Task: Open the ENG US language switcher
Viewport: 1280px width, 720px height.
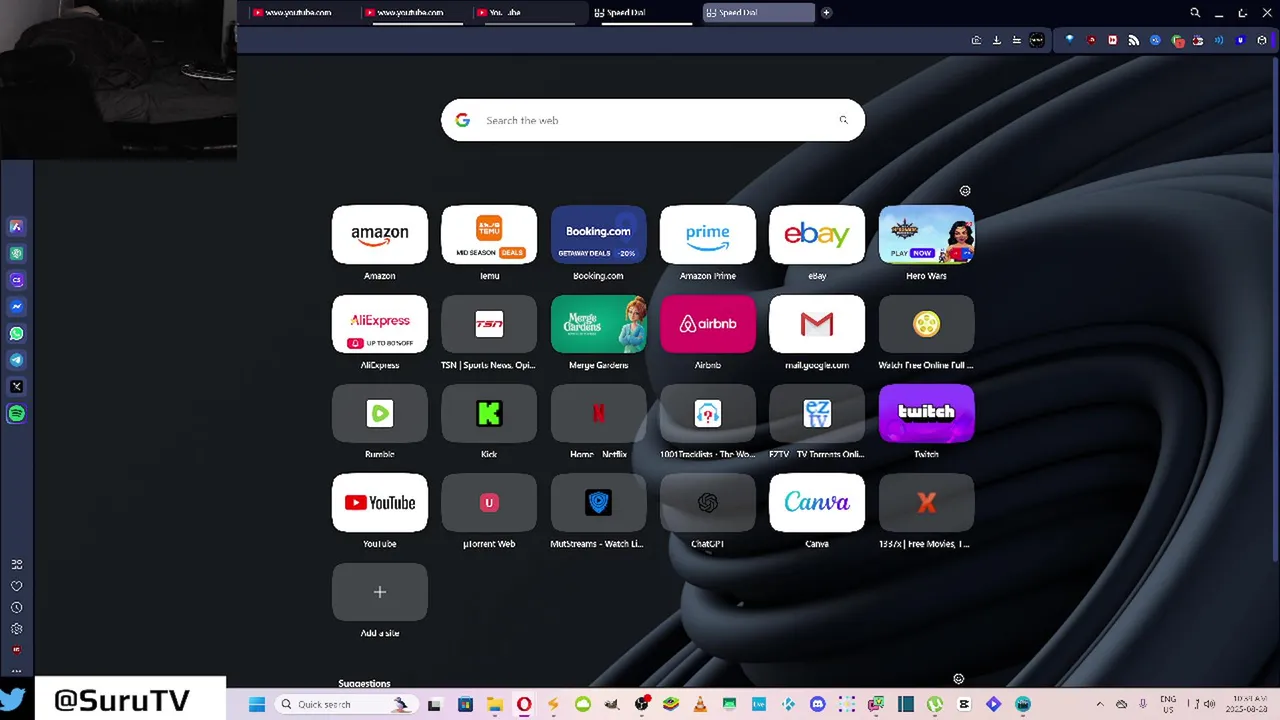Action: (1168, 704)
